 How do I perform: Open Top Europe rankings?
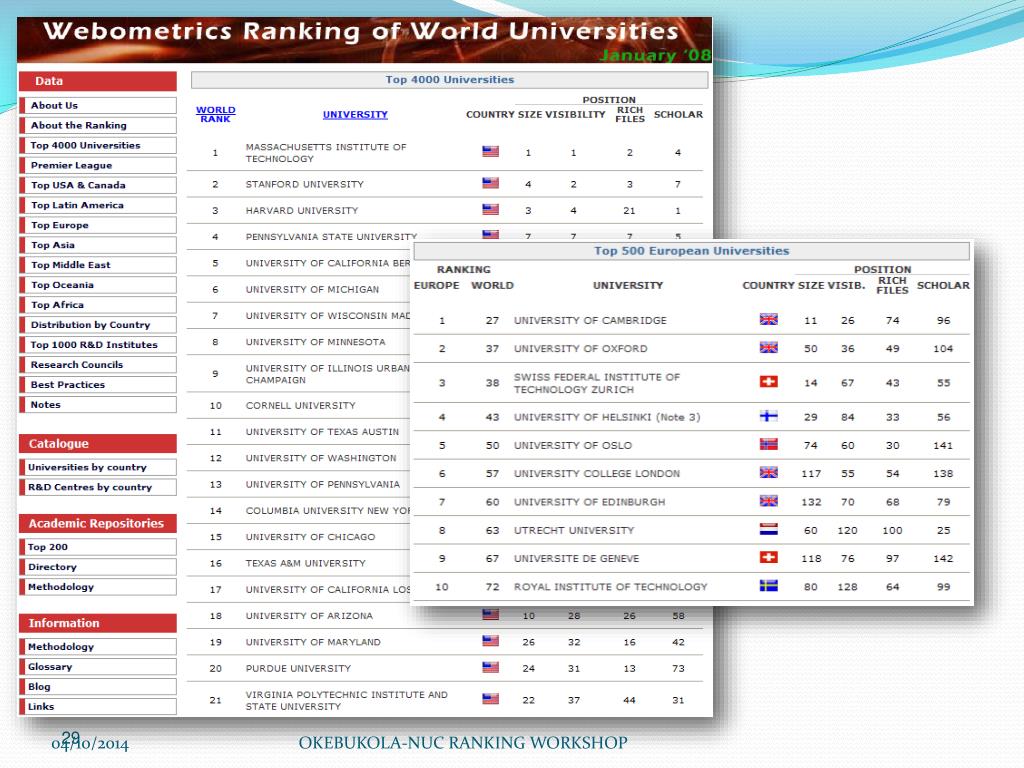pyautogui.click(x=98, y=225)
